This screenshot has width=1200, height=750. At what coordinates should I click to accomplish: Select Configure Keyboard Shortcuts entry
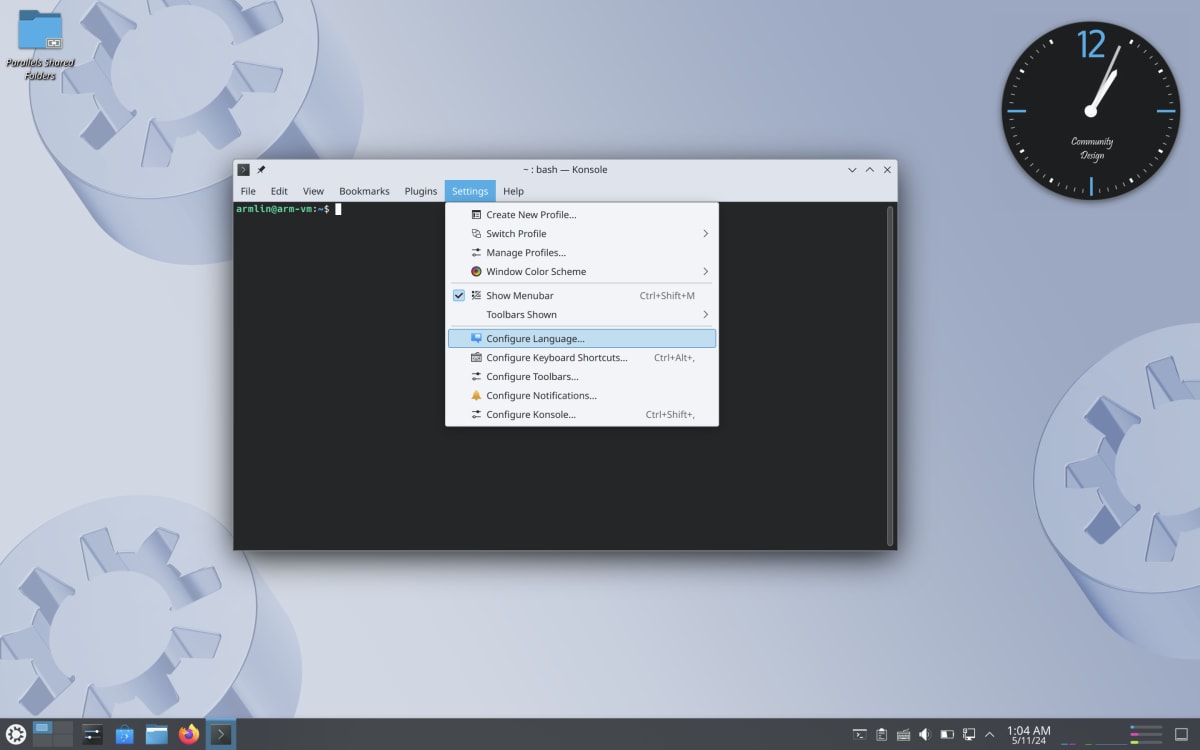coord(582,358)
